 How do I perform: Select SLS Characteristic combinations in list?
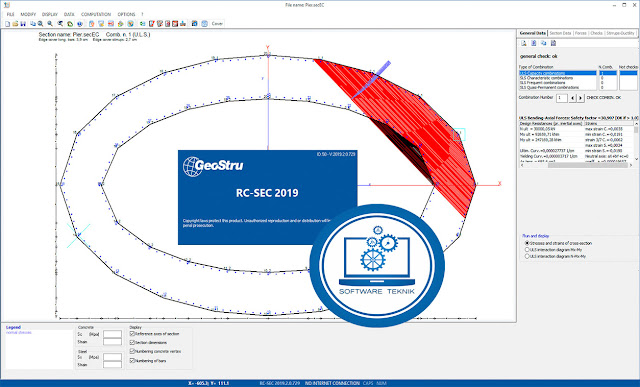pyautogui.click(x=558, y=78)
